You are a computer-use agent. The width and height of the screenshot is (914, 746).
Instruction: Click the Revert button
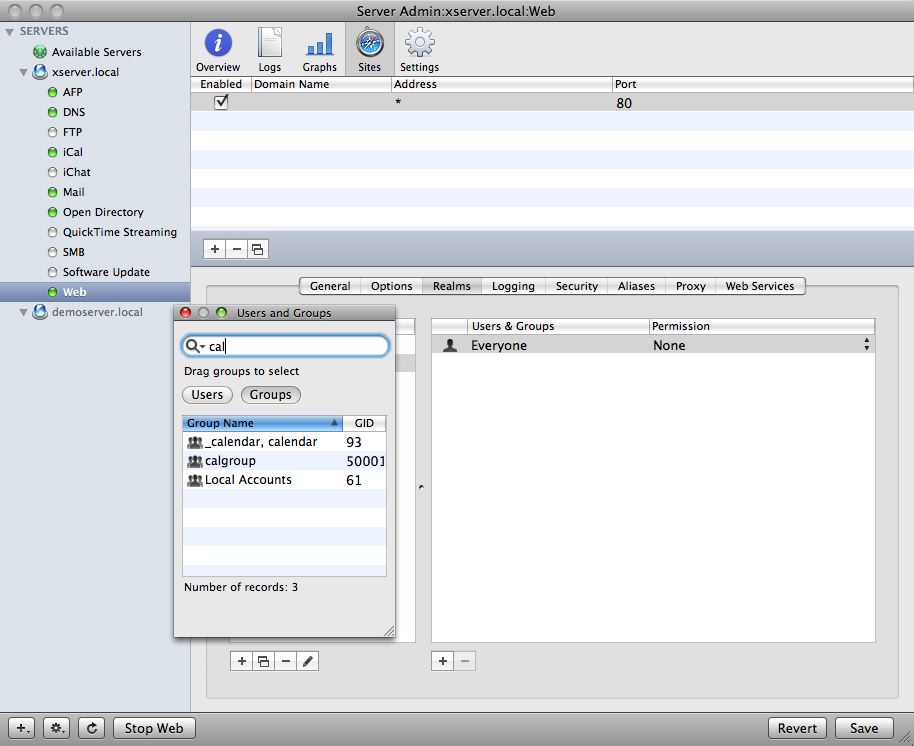(797, 728)
